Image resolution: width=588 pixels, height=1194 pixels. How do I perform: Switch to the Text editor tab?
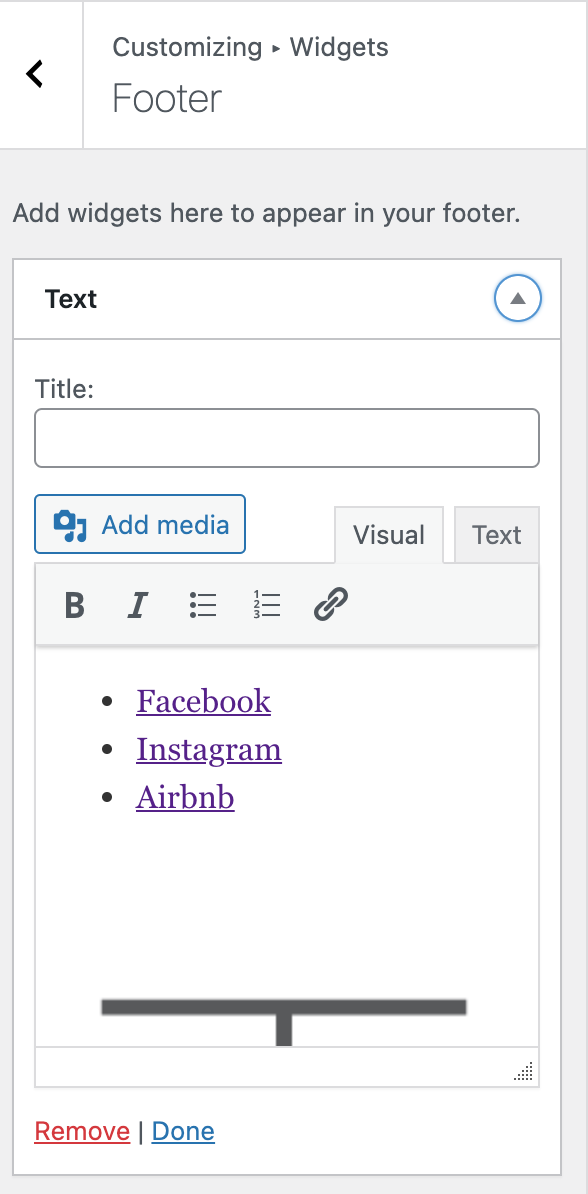click(497, 535)
